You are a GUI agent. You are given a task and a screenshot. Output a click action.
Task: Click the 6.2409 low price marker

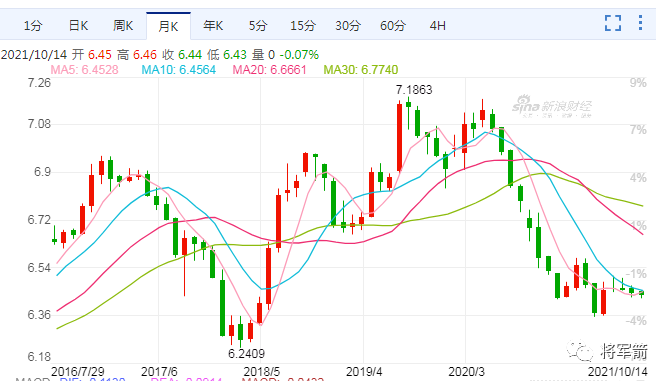click(x=246, y=354)
